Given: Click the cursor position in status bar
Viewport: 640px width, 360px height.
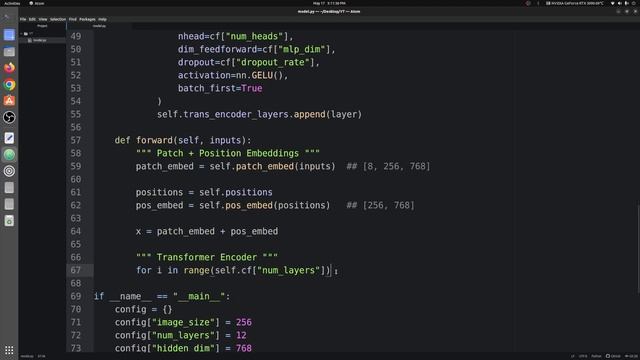Looking at the screenshot, I should click(x=42, y=356).
